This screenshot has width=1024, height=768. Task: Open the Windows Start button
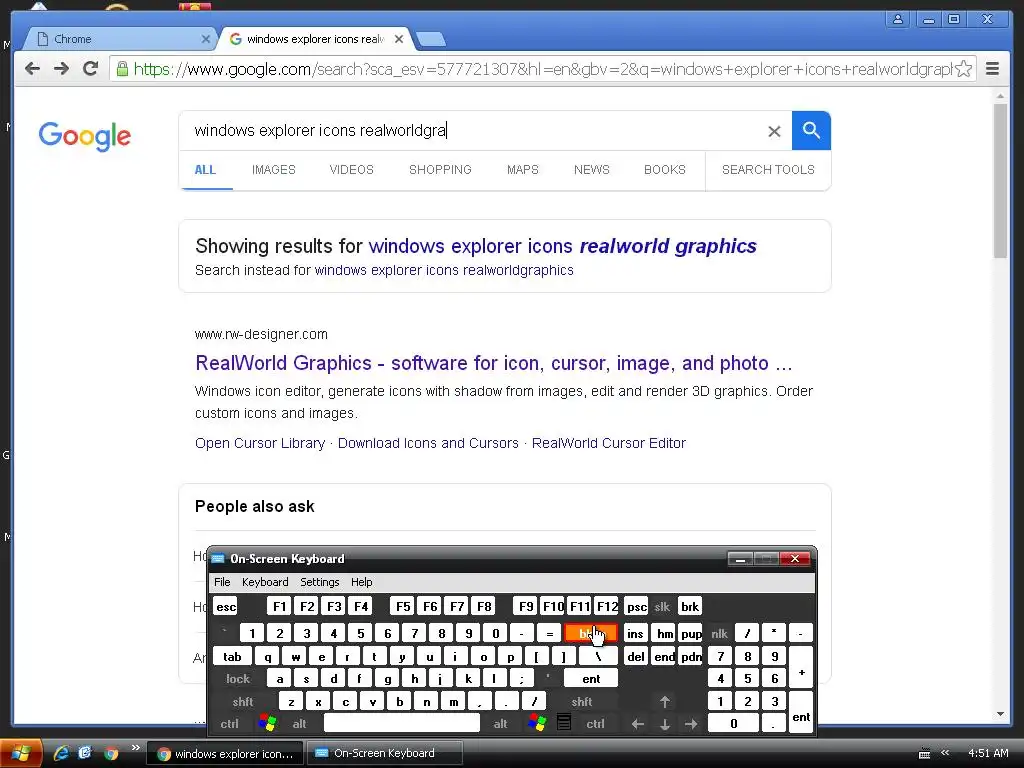pyautogui.click(x=21, y=753)
